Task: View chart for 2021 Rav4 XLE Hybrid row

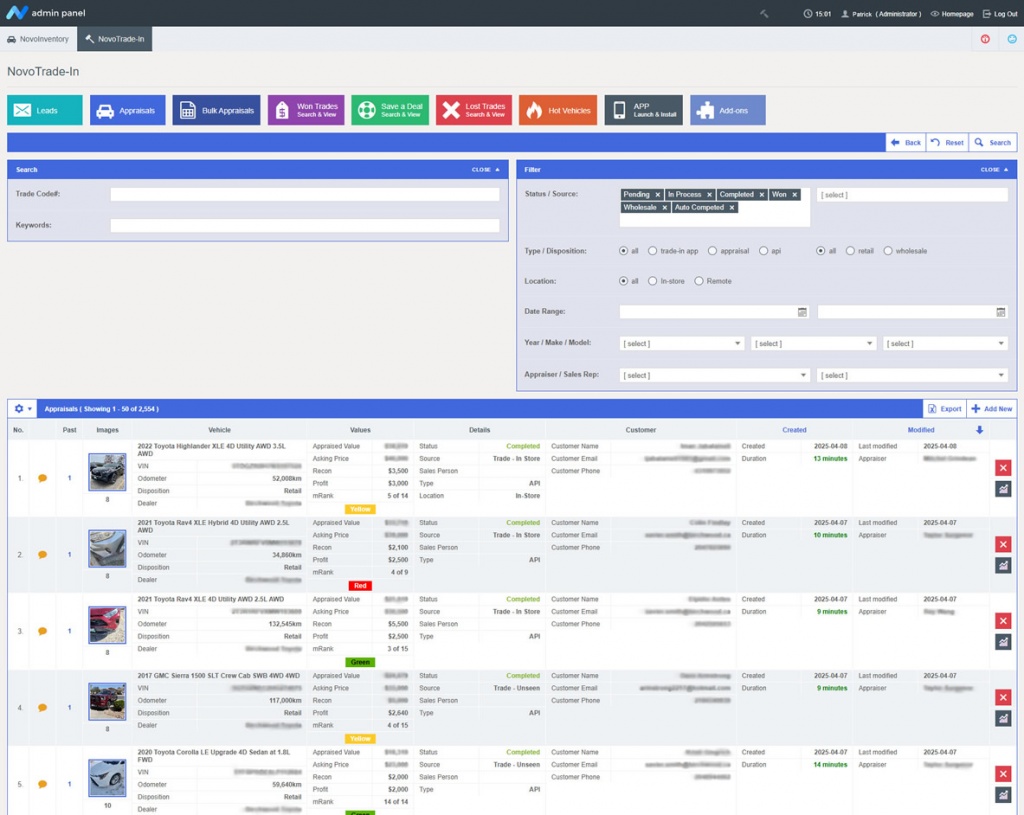Action: point(1003,565)
